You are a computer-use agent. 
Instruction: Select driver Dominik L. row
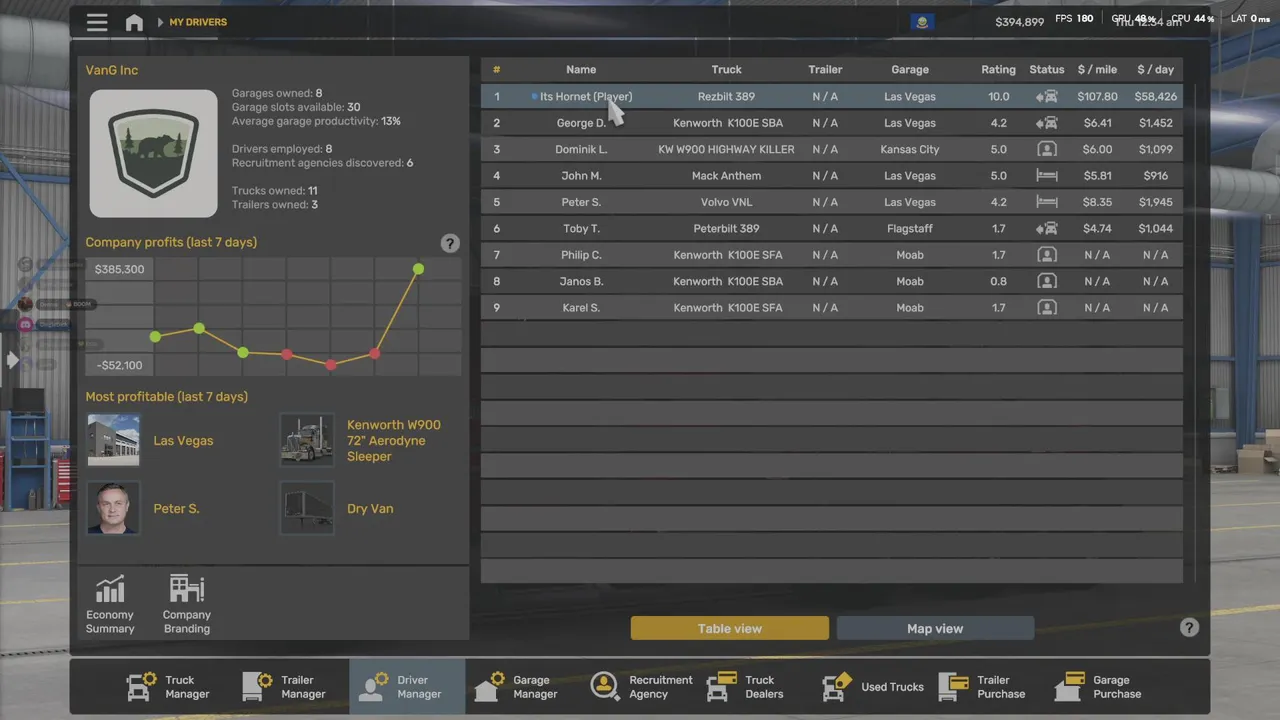click(832, 149)
